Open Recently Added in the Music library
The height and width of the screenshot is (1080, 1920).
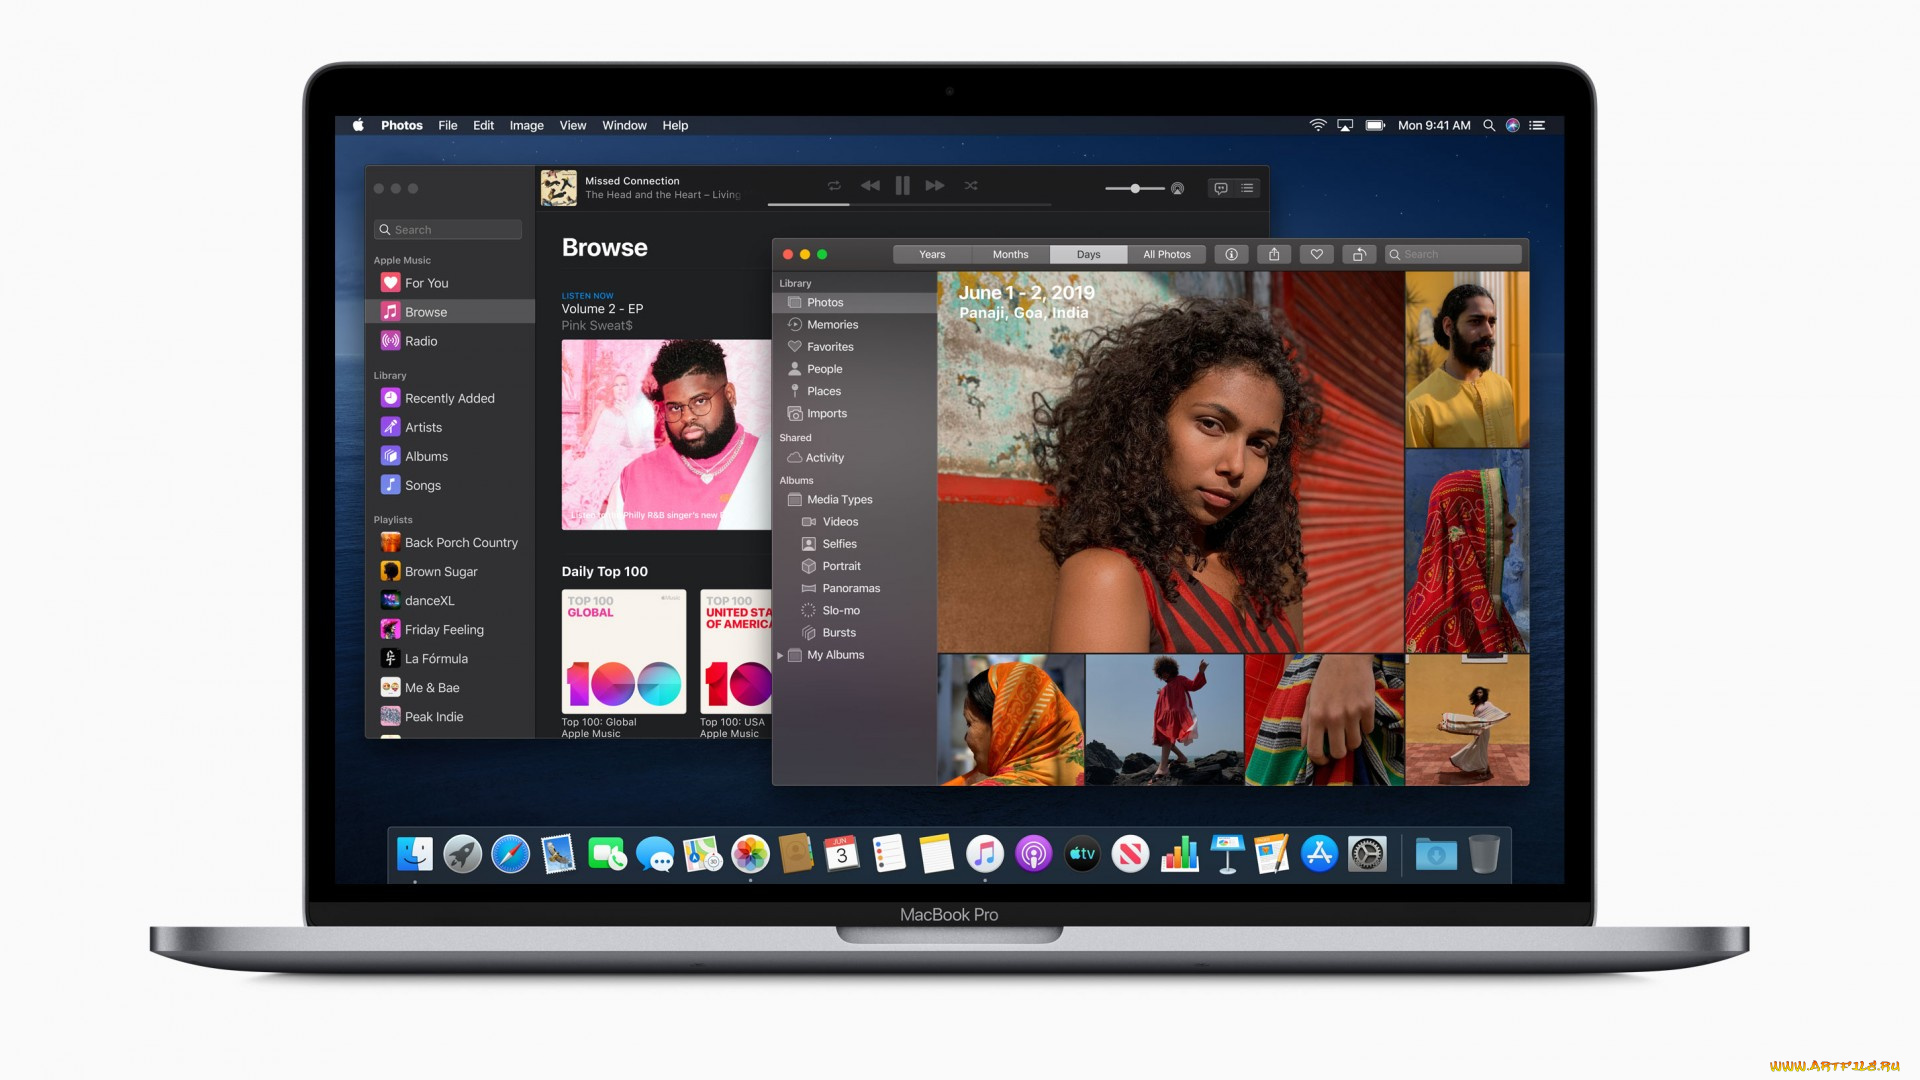(449, 397)
